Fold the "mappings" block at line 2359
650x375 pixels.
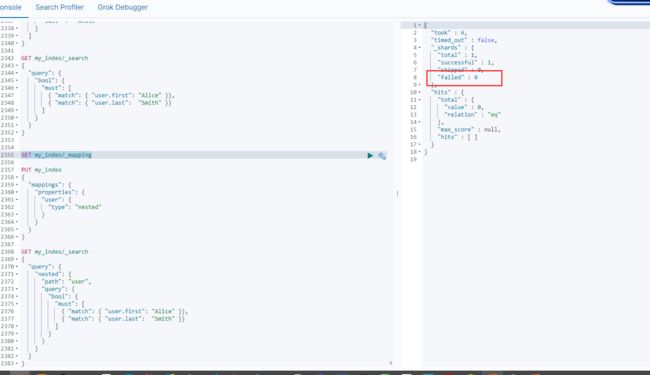[17, 185]
